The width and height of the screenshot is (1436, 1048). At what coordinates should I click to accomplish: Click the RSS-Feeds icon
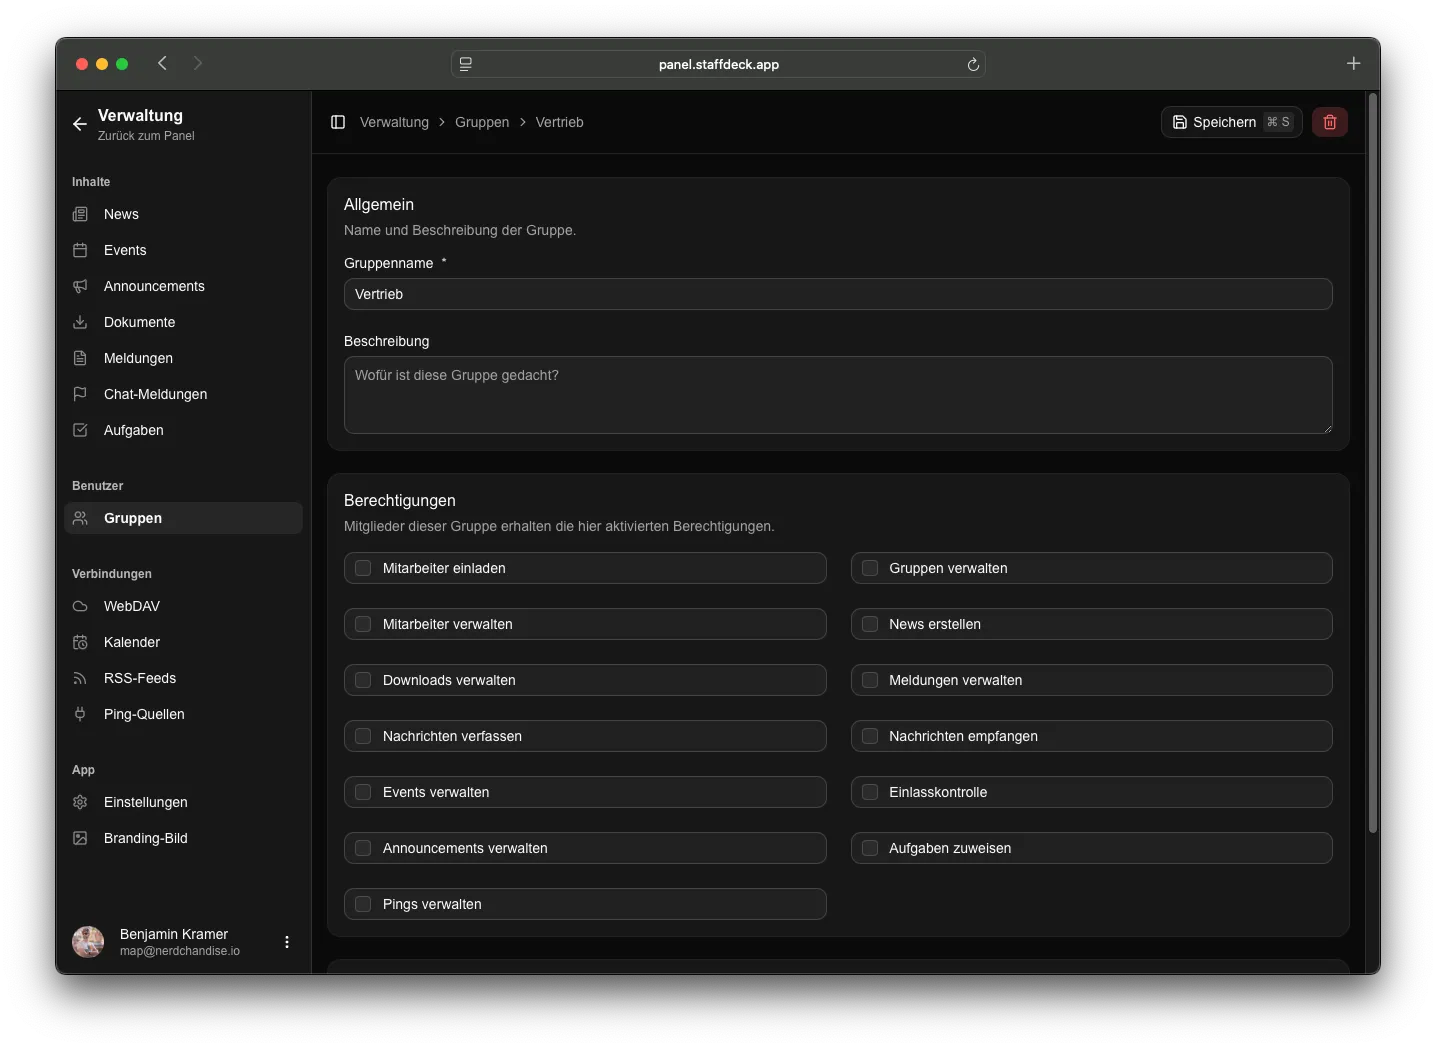tap(80, 678)
